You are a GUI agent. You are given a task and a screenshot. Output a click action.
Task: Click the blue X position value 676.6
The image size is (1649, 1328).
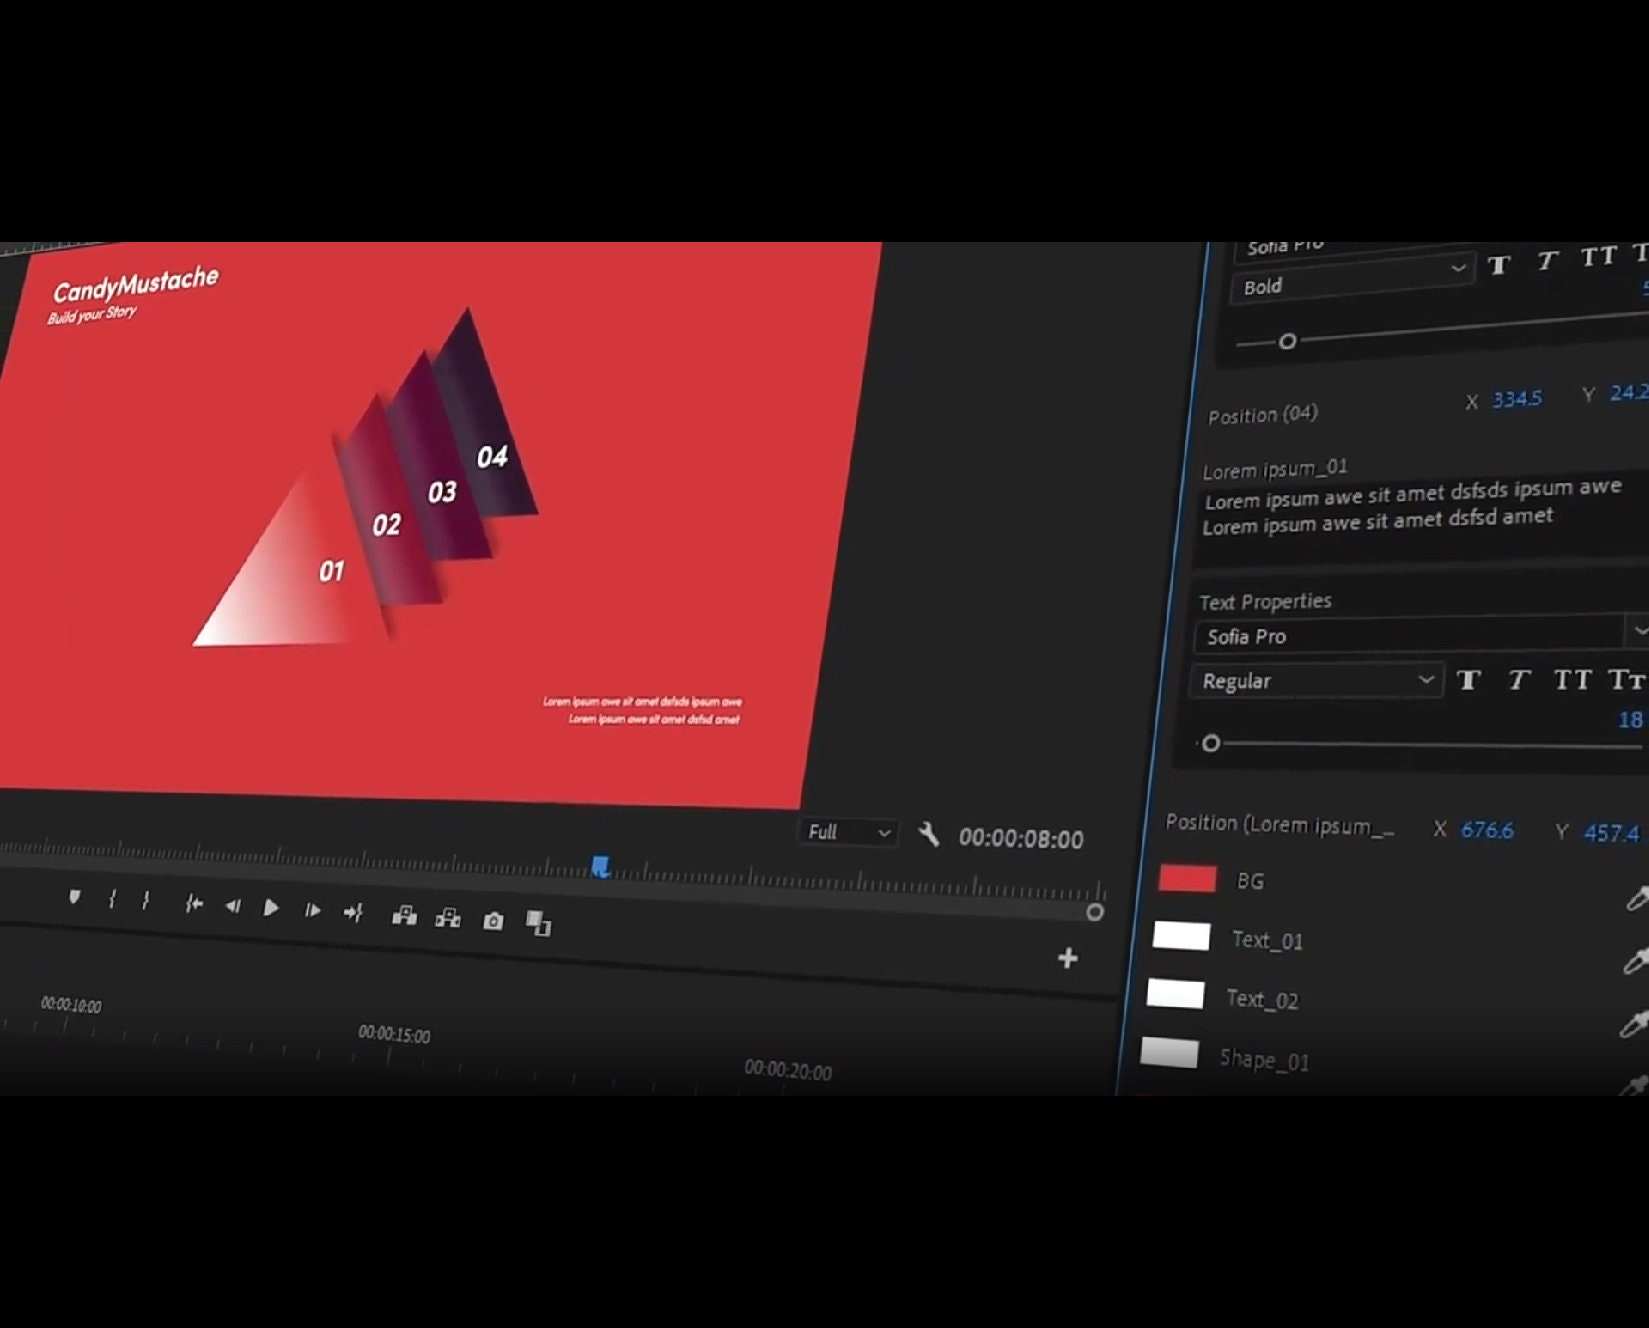(x=1487, y=830)
